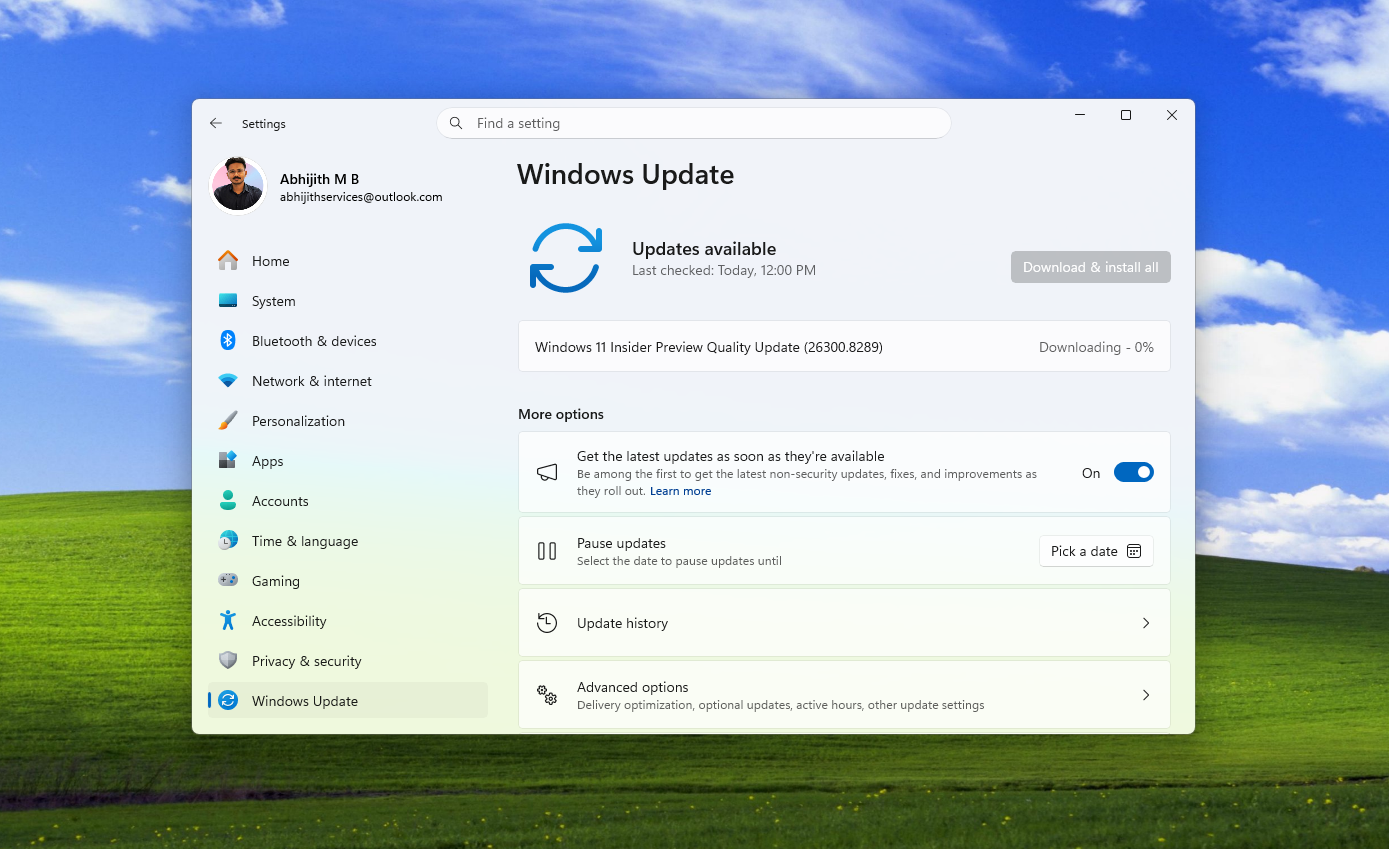Viewport: 1389px width, 849px height.
Task: Click the Download & install all button
Action: pos(1090,267)
